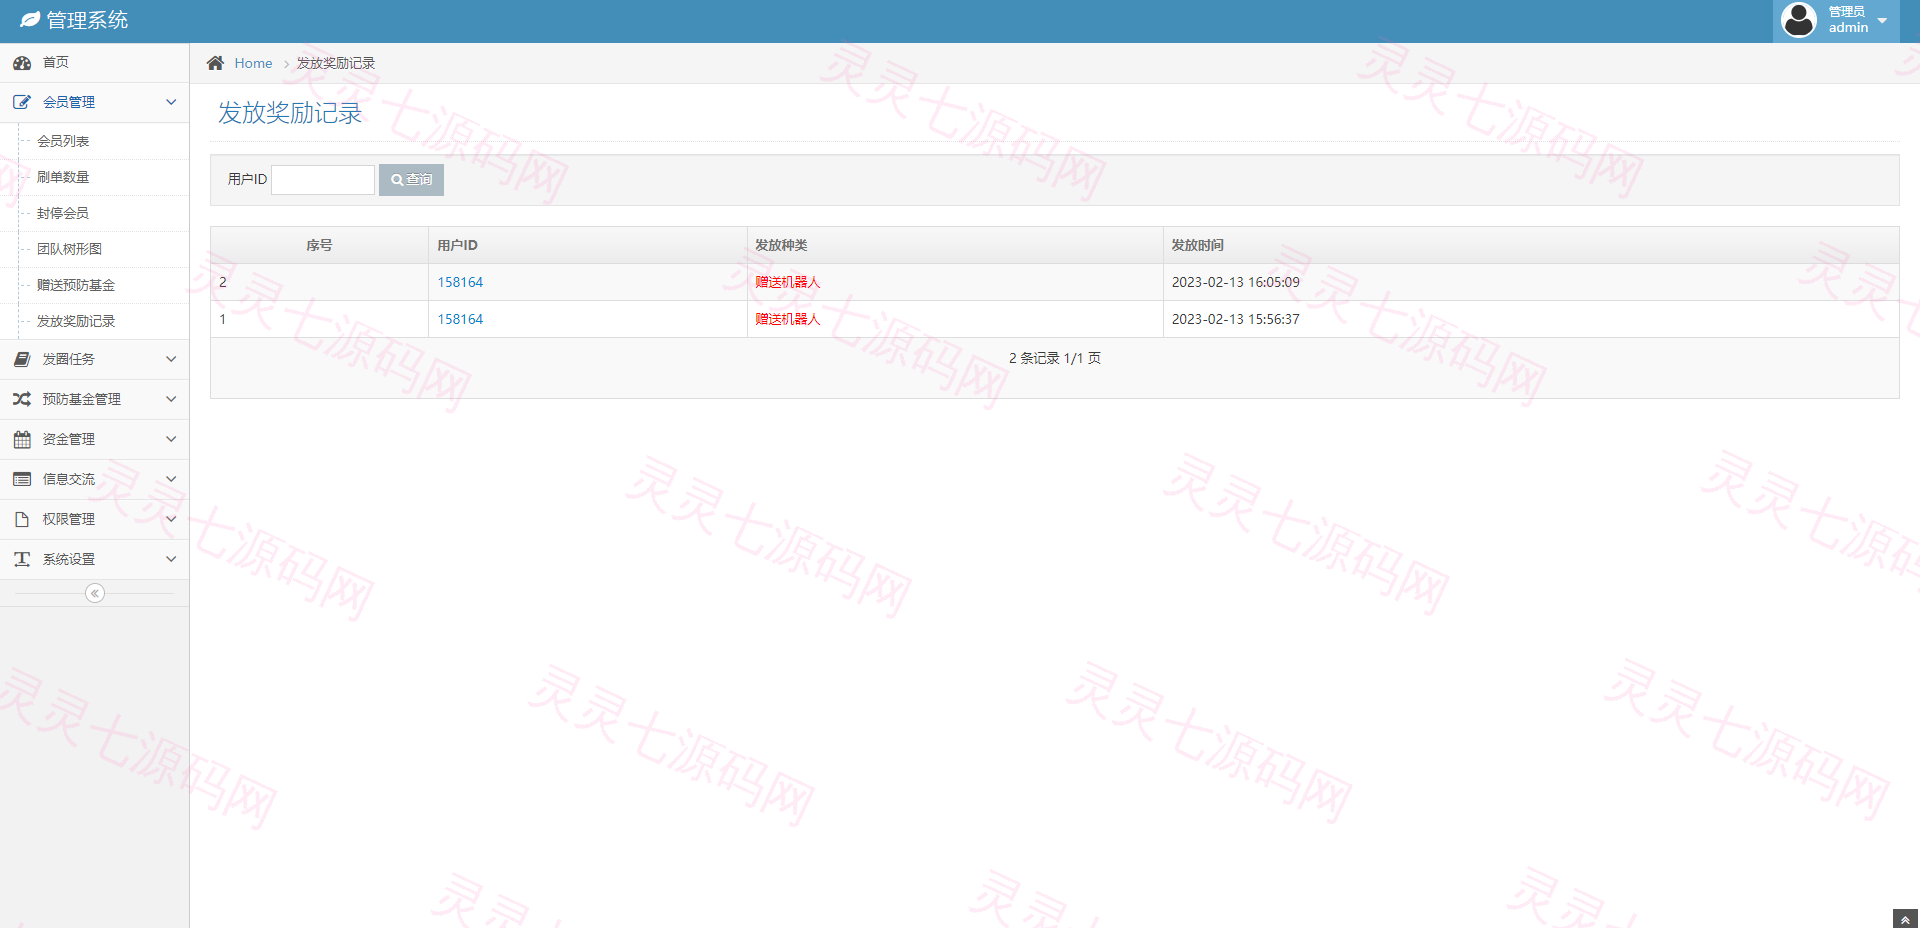This screenshot has width=1920, height=928.
Task: Expand the 权限管理 chevron
Action: pos(171,519)
